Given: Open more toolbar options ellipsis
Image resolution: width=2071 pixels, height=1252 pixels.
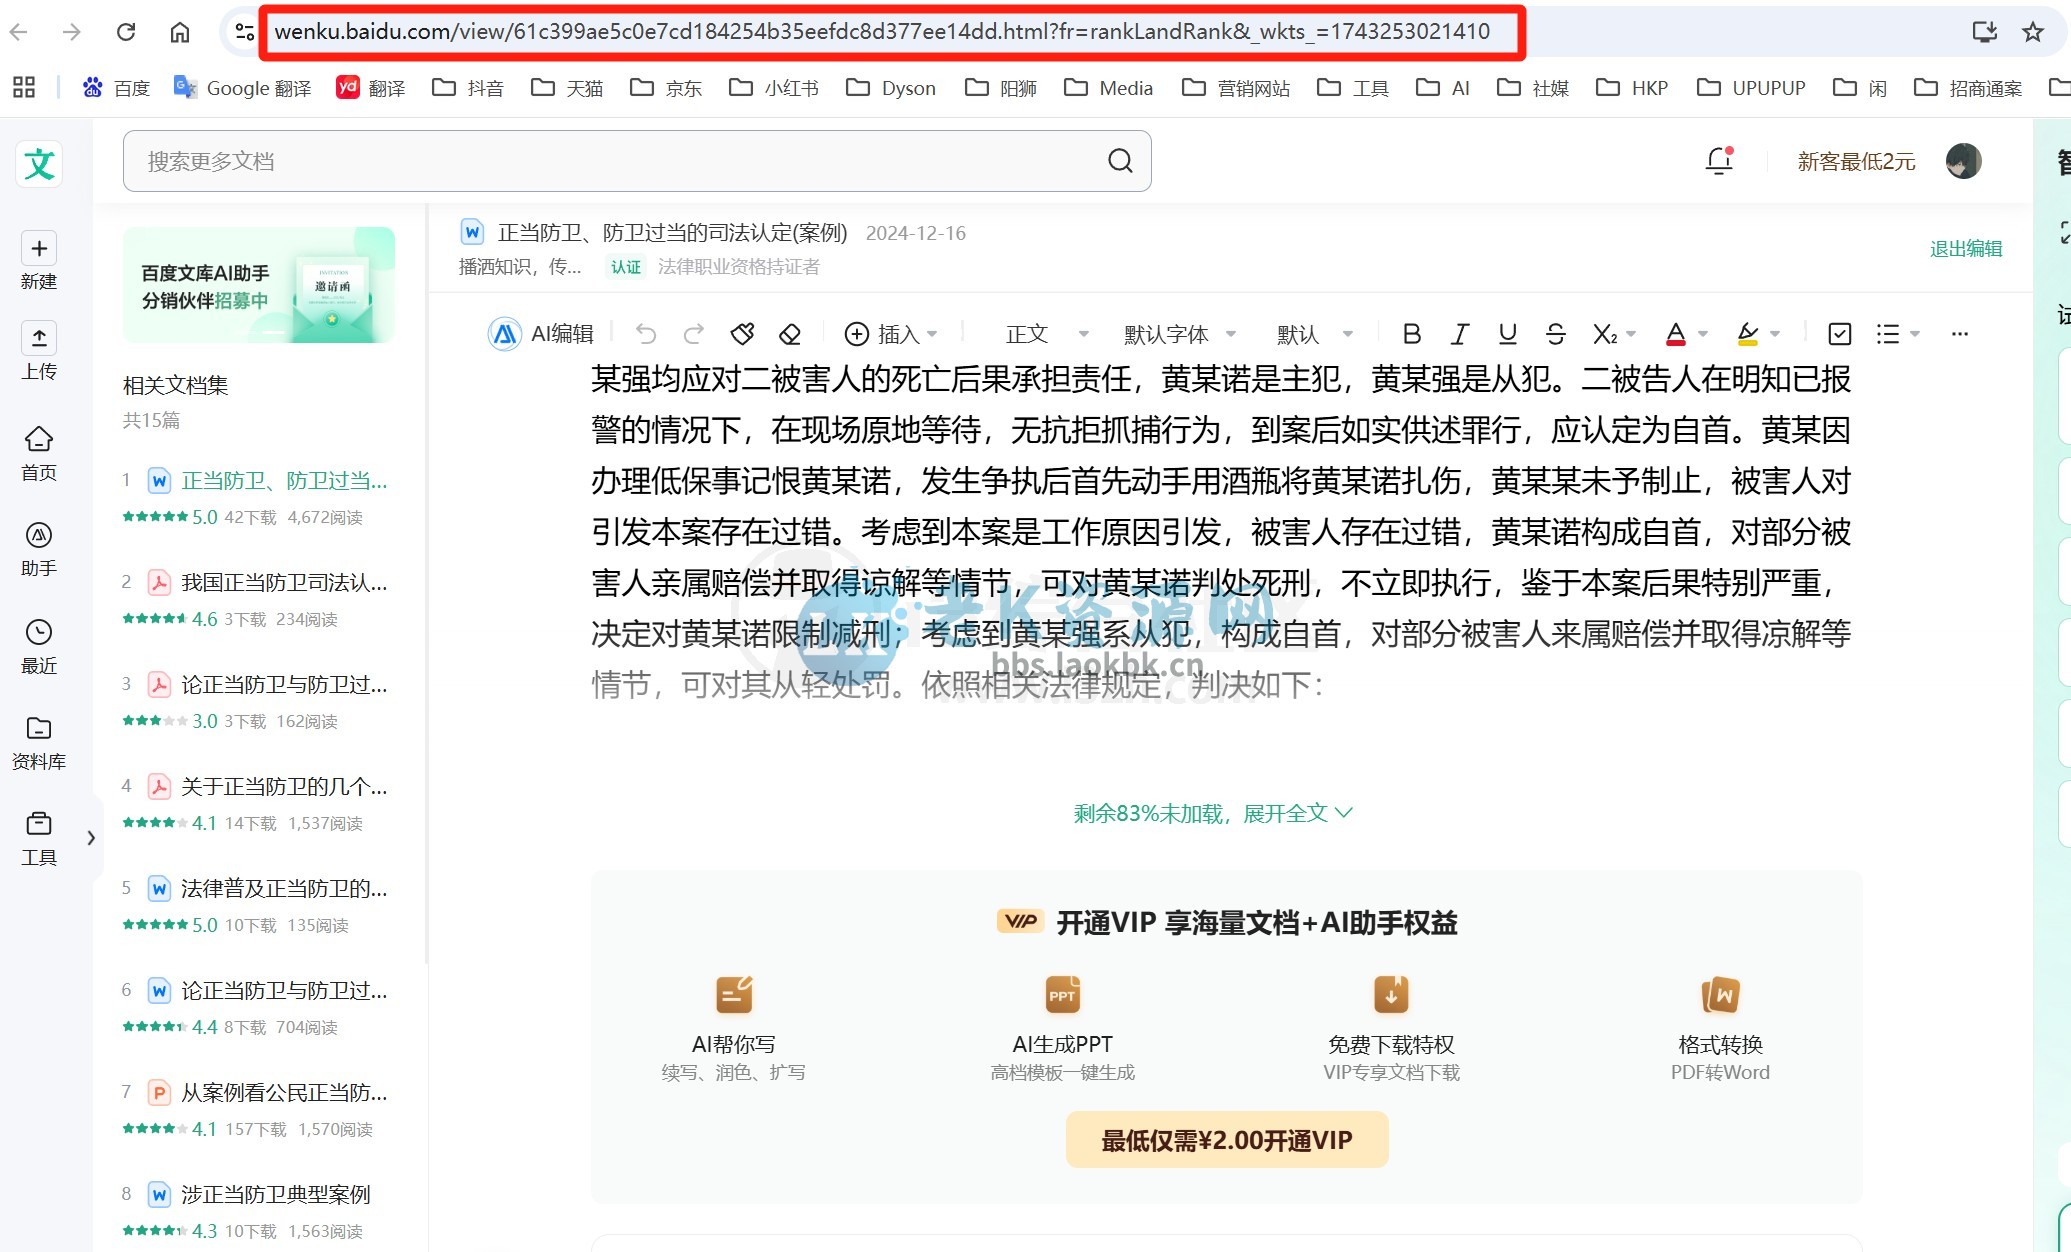Looking at the screenshot, I should 1959,334.
